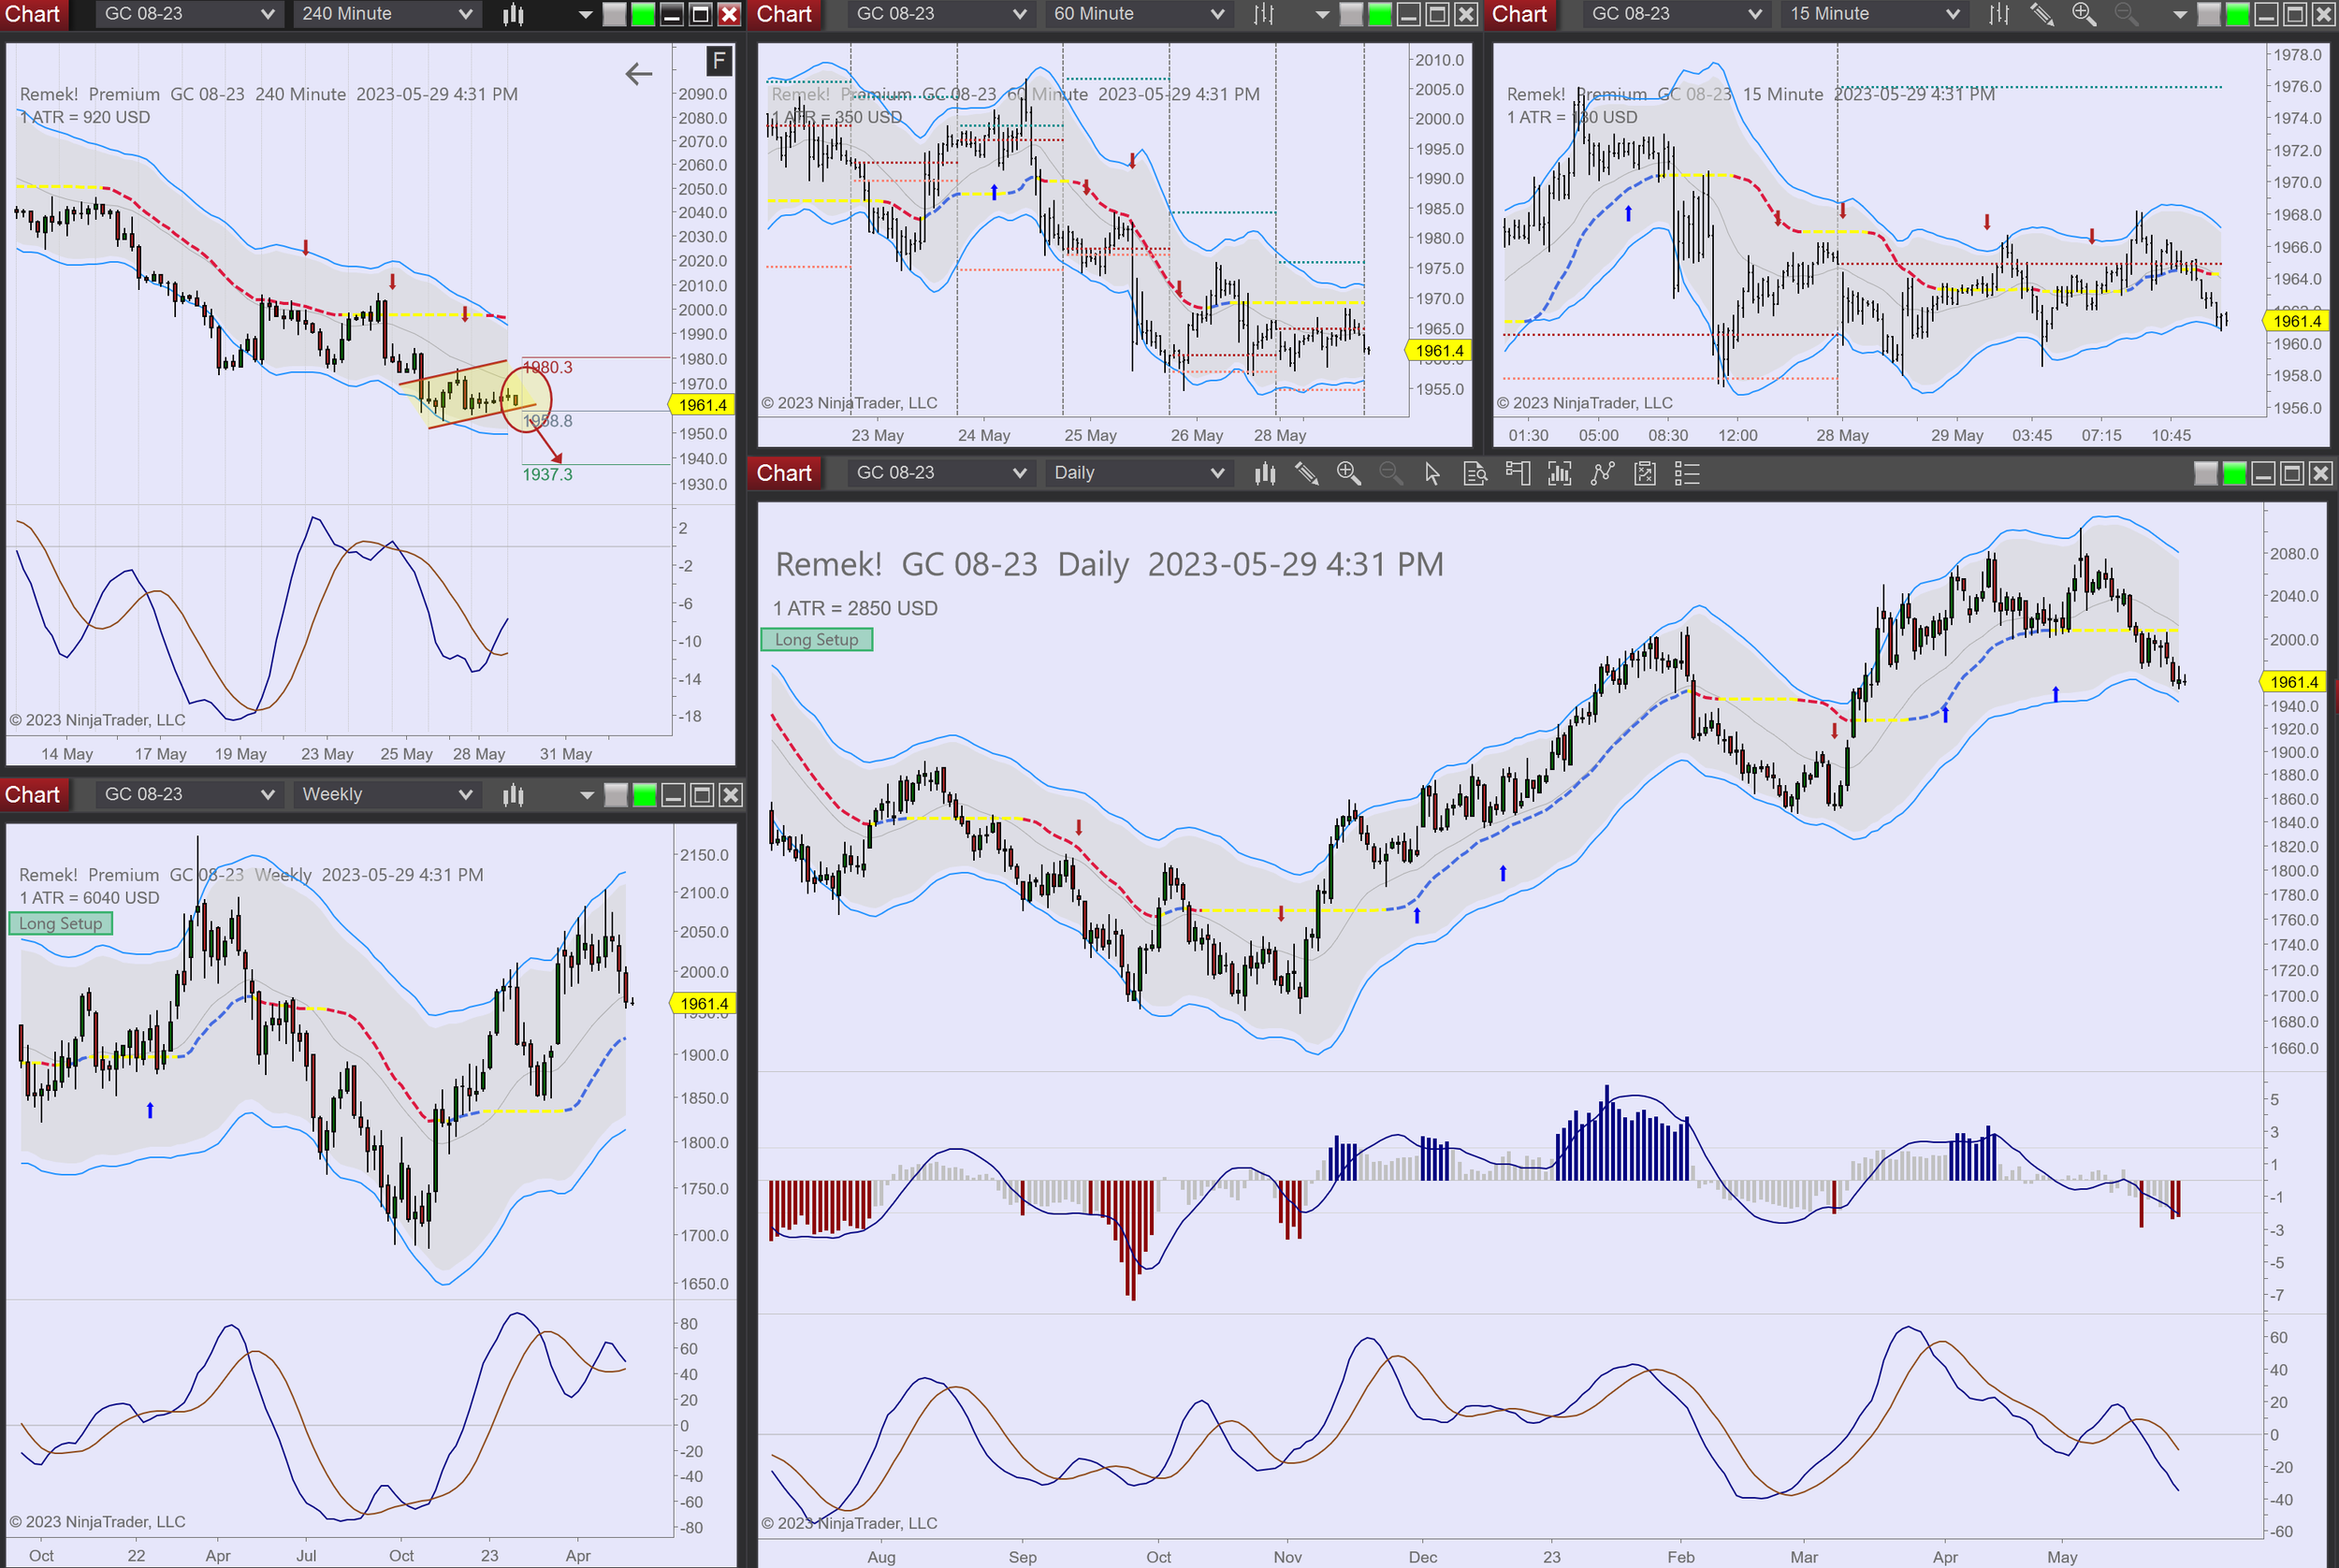Open bar style icon on Weekly chart

(x=513, y=795)
